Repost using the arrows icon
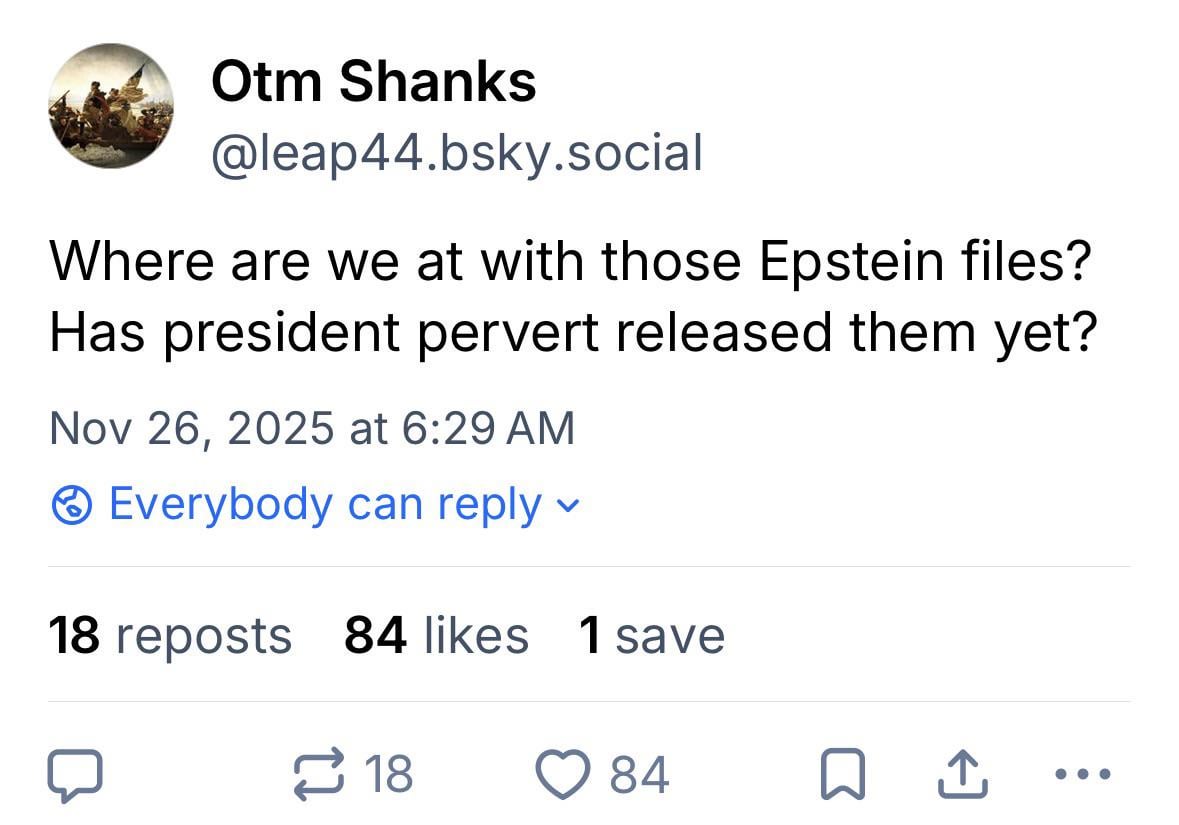1179x825 pixels. pyautogui.click(x=317, y=776)
